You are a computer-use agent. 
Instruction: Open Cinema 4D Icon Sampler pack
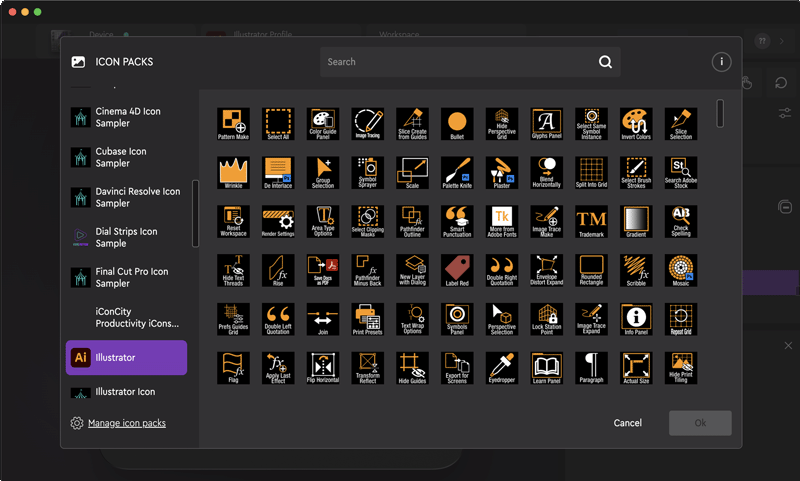point(127,117)
